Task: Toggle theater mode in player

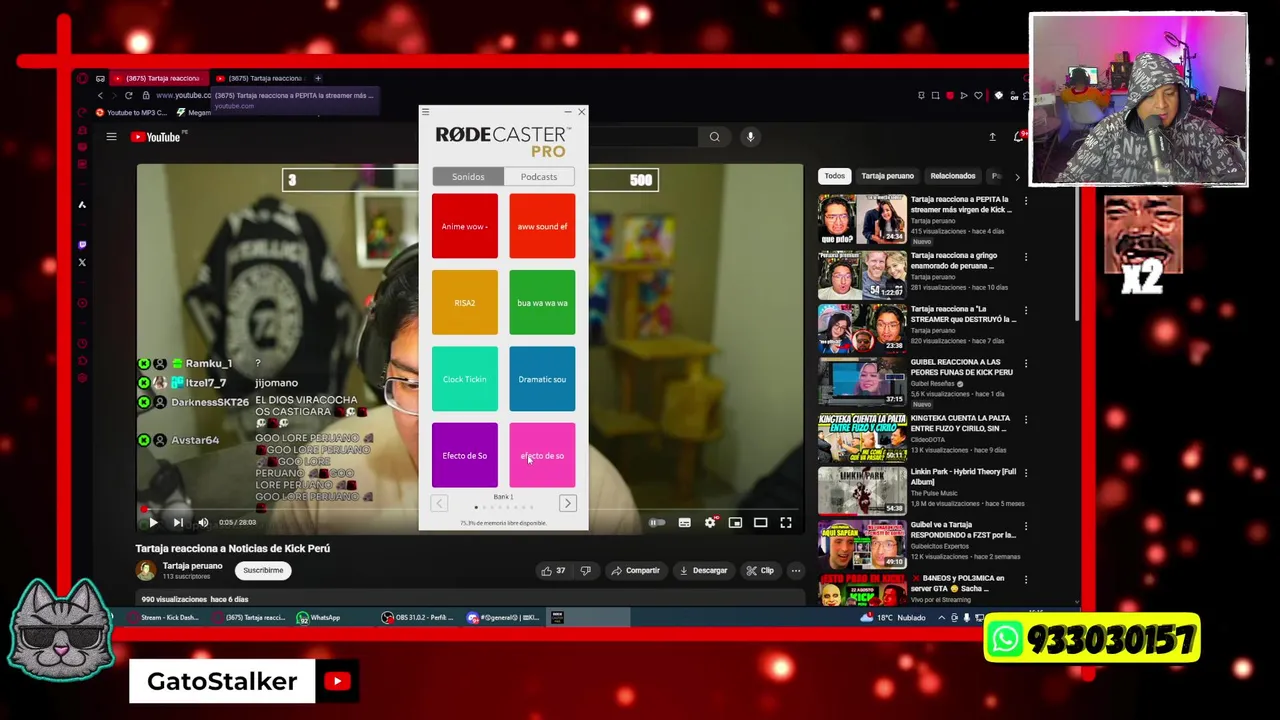Action: pos(760,522)
